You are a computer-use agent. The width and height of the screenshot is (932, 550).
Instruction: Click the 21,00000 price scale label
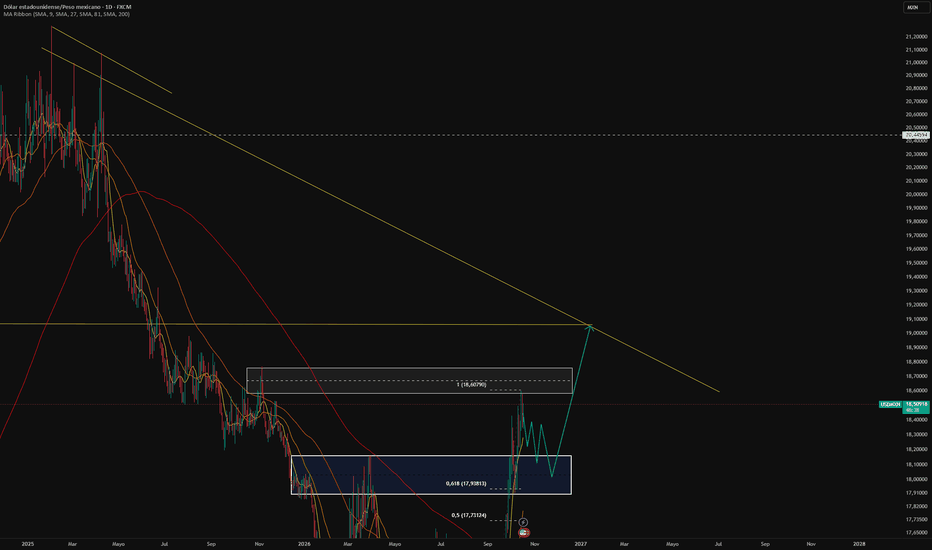tap(917, 62)
